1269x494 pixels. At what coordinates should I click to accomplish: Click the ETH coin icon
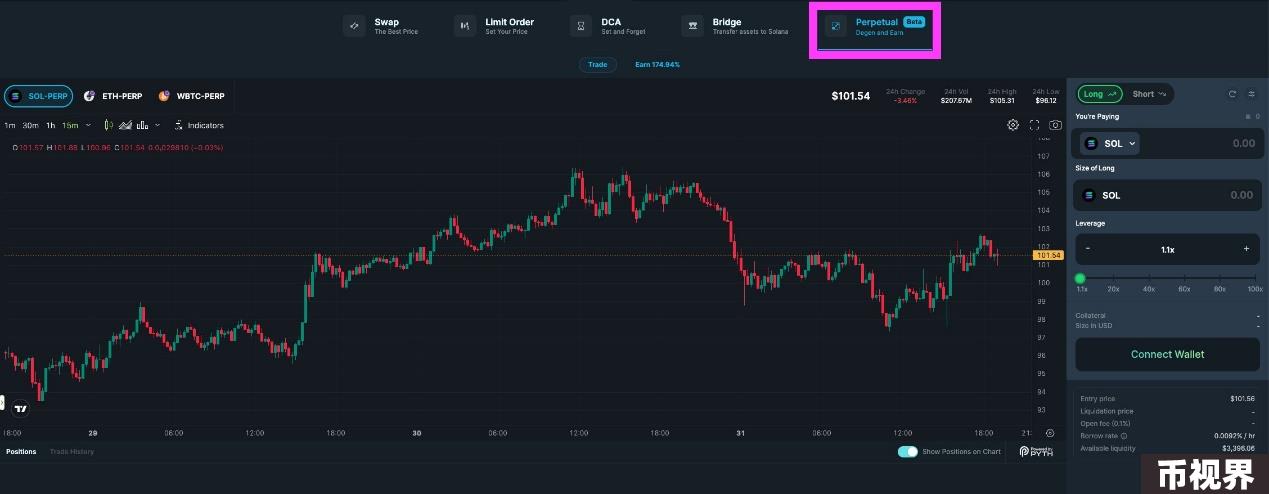pyautogui.click(x=89, y=96)
